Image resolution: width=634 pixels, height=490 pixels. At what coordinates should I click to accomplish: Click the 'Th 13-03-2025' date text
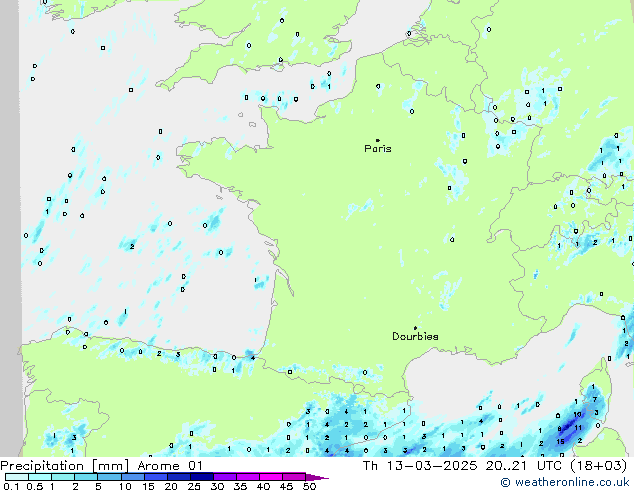click(x=420, y=466)
